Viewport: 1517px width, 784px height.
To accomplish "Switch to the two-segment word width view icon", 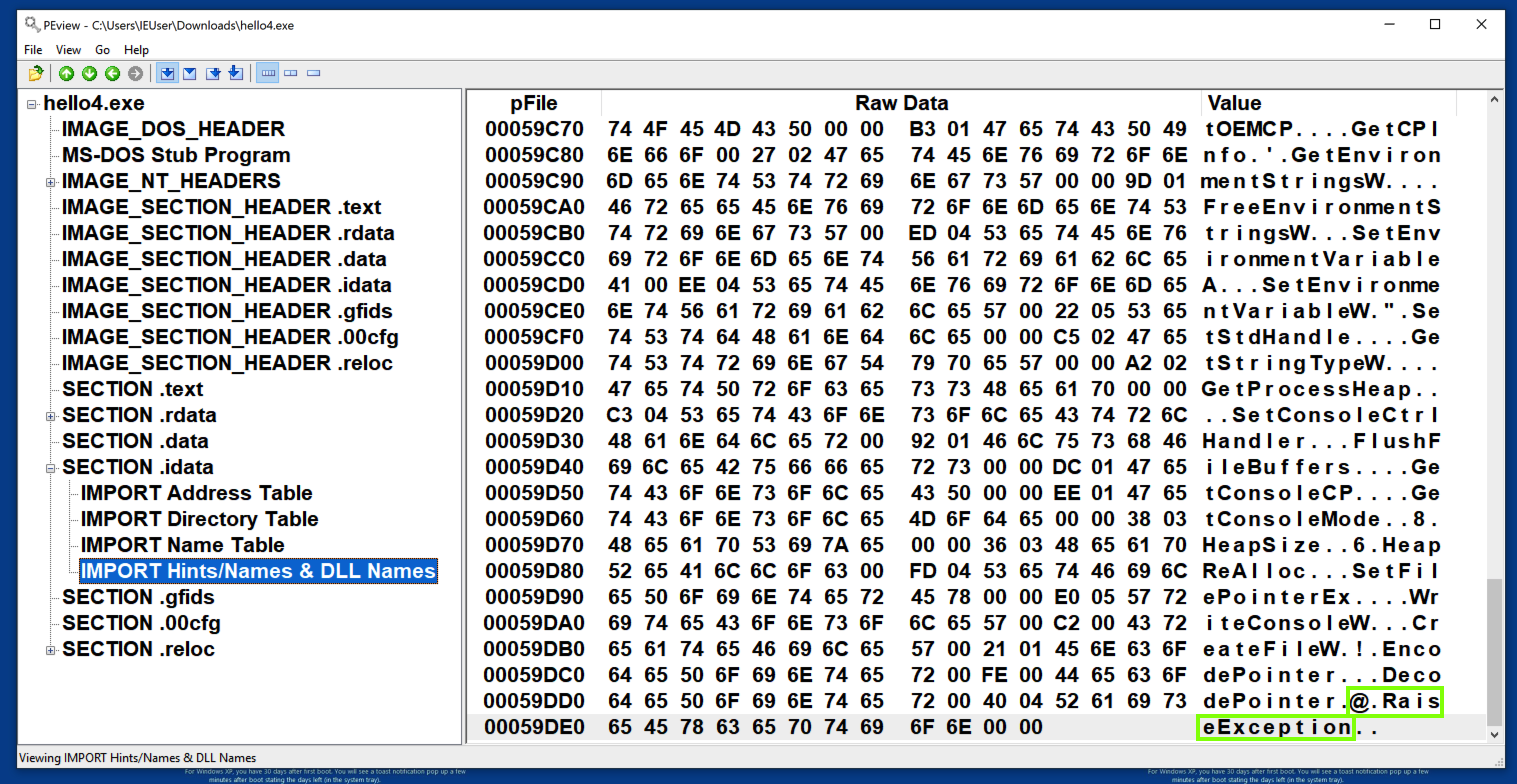I will pyautogui.click(x=291, y=73).
